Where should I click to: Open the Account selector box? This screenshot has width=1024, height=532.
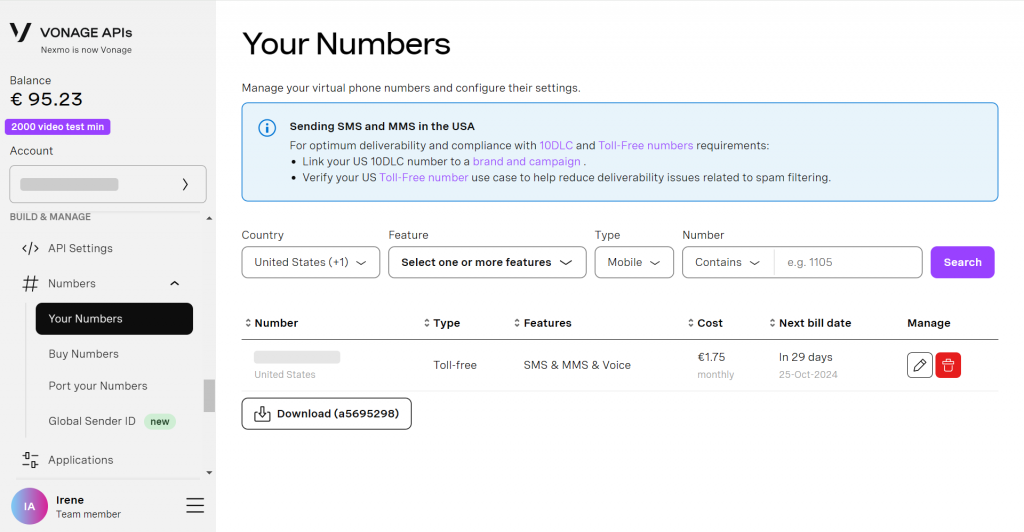[x=108, y=184]
